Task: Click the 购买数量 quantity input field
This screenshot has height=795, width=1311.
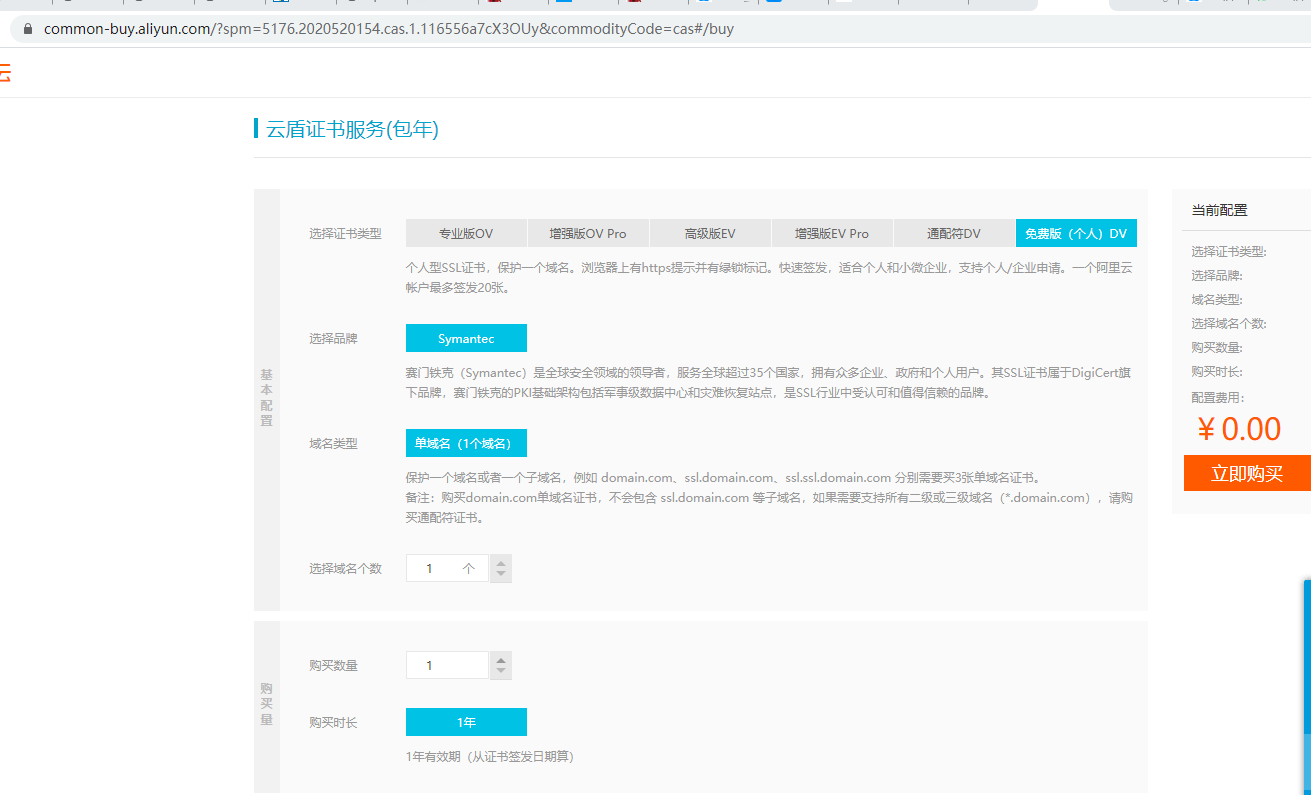Action: (446, 665)
